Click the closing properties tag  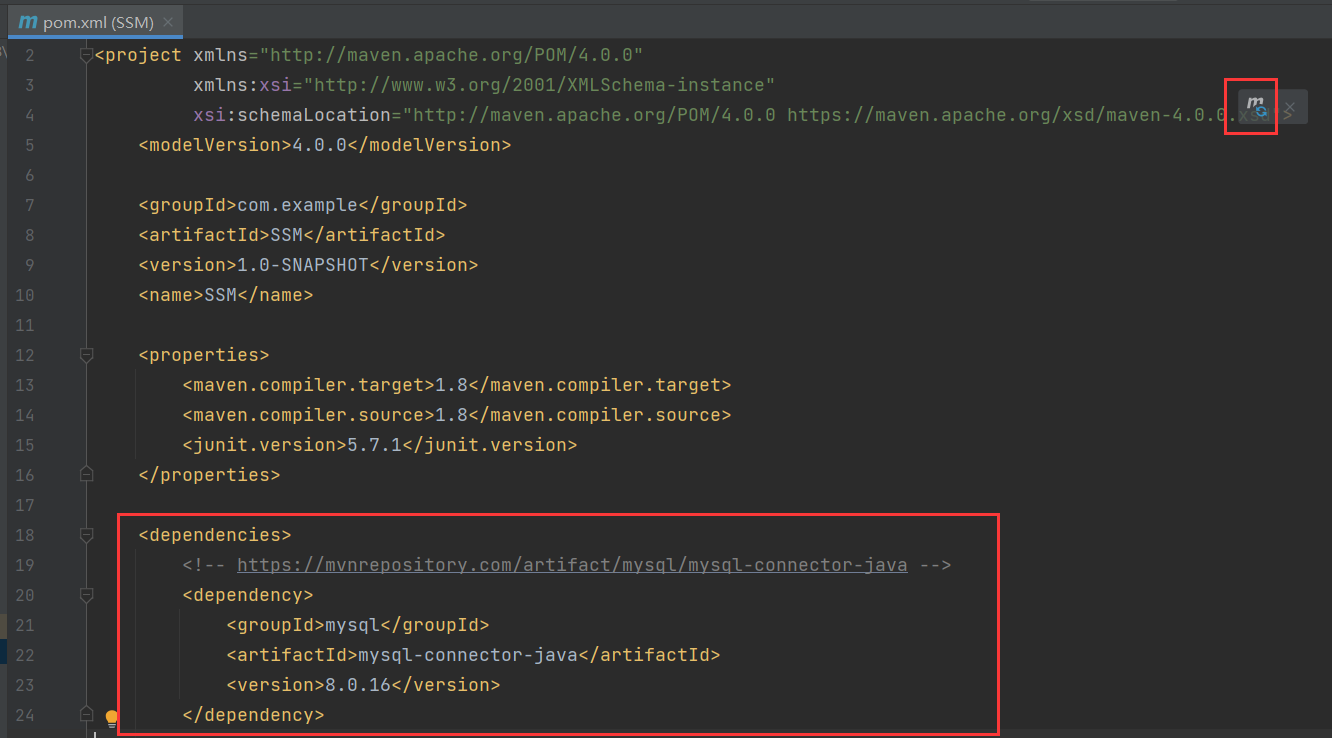click(209, 475)
